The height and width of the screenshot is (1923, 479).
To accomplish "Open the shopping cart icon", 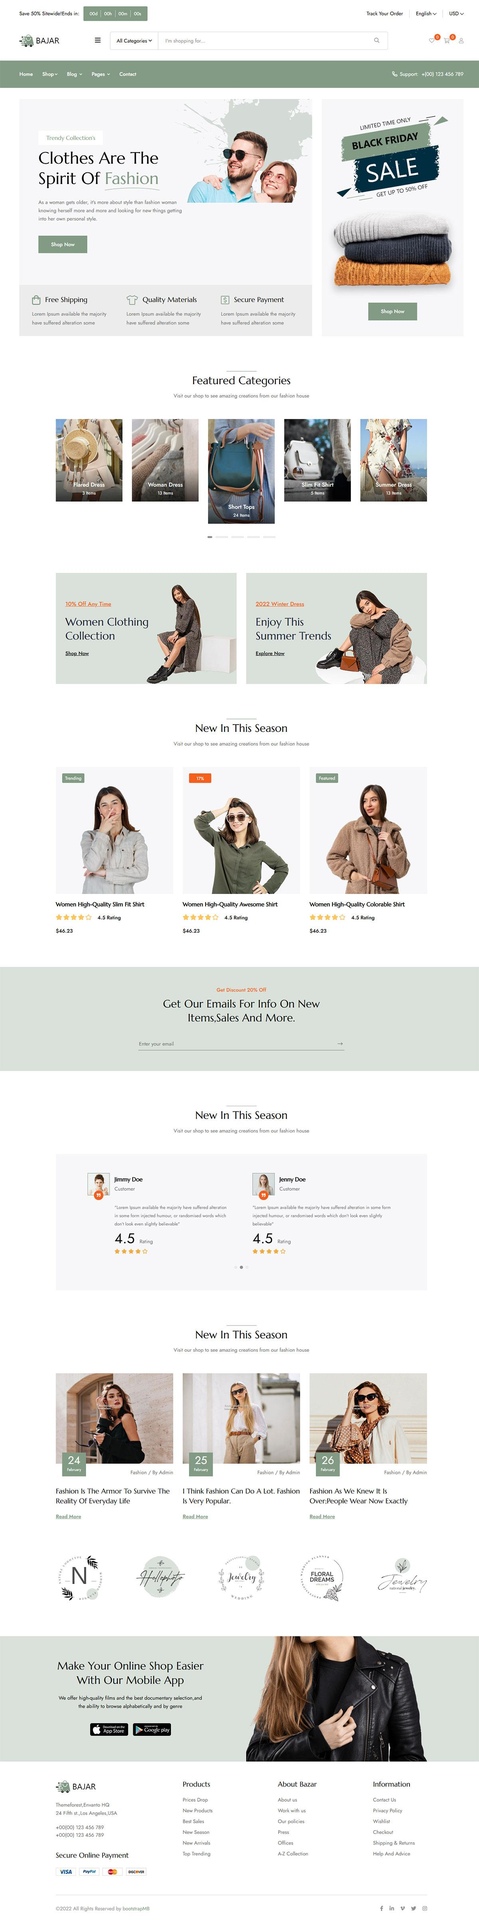I will pyautogui.click(x=447, y=41).
